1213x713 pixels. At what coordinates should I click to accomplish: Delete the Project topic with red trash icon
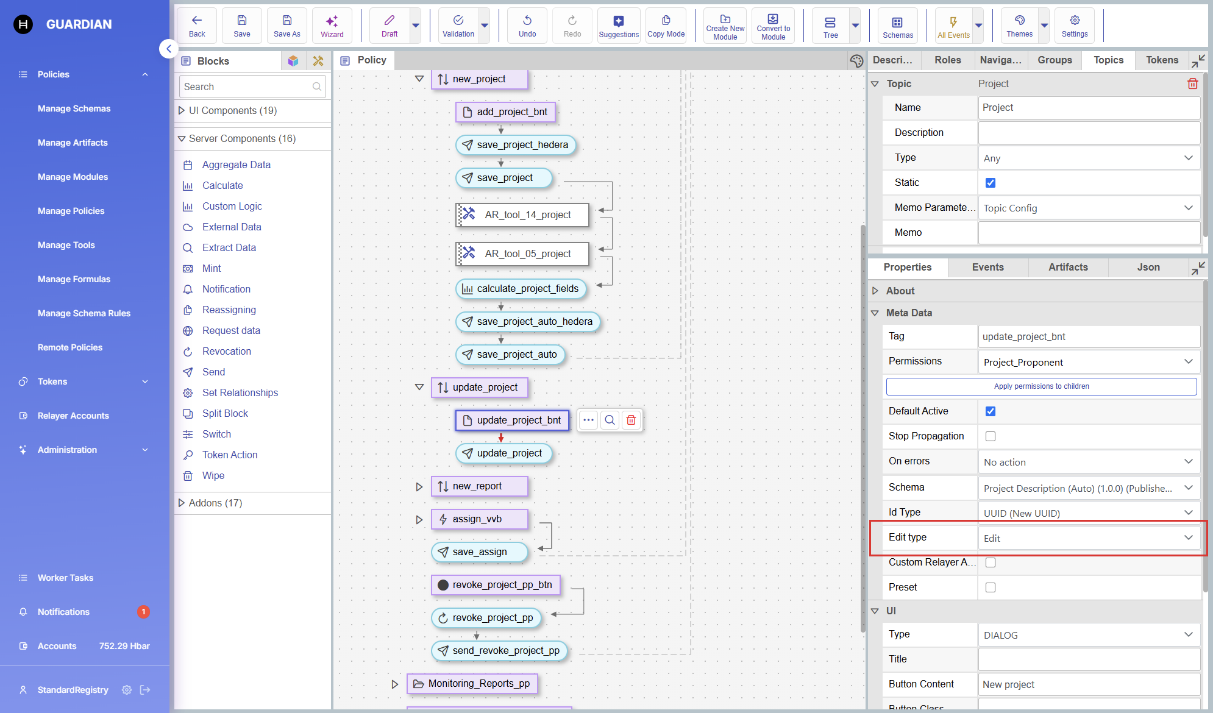tap(1192, 84)
